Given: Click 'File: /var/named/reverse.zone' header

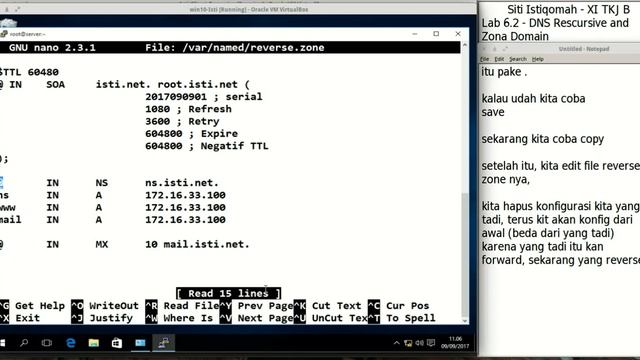Looking at the screenshot, I should (235, 47).
